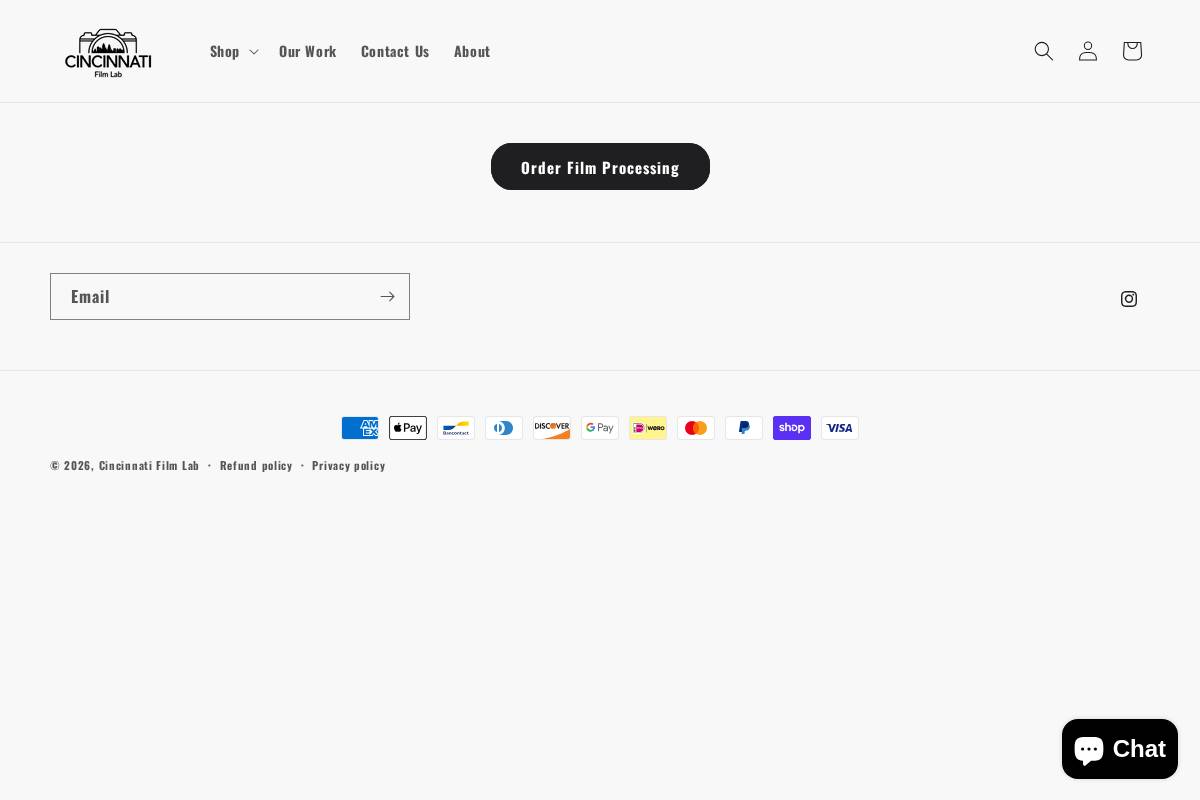The width and height of the screenshot is (1200, 800).
Task: Click the Visa payment icon
Action: click(840, 428)
